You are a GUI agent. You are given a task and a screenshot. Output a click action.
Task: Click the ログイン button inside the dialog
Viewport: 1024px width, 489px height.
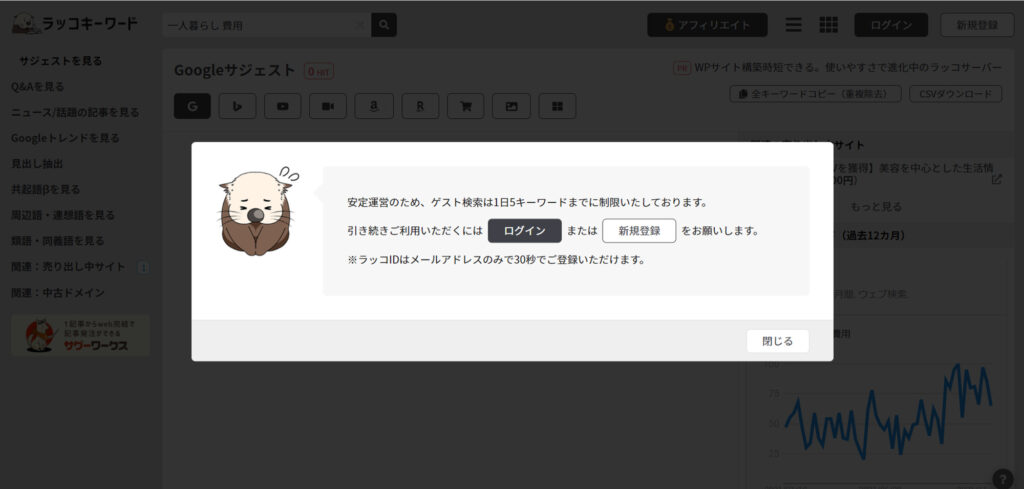(524, 230)
